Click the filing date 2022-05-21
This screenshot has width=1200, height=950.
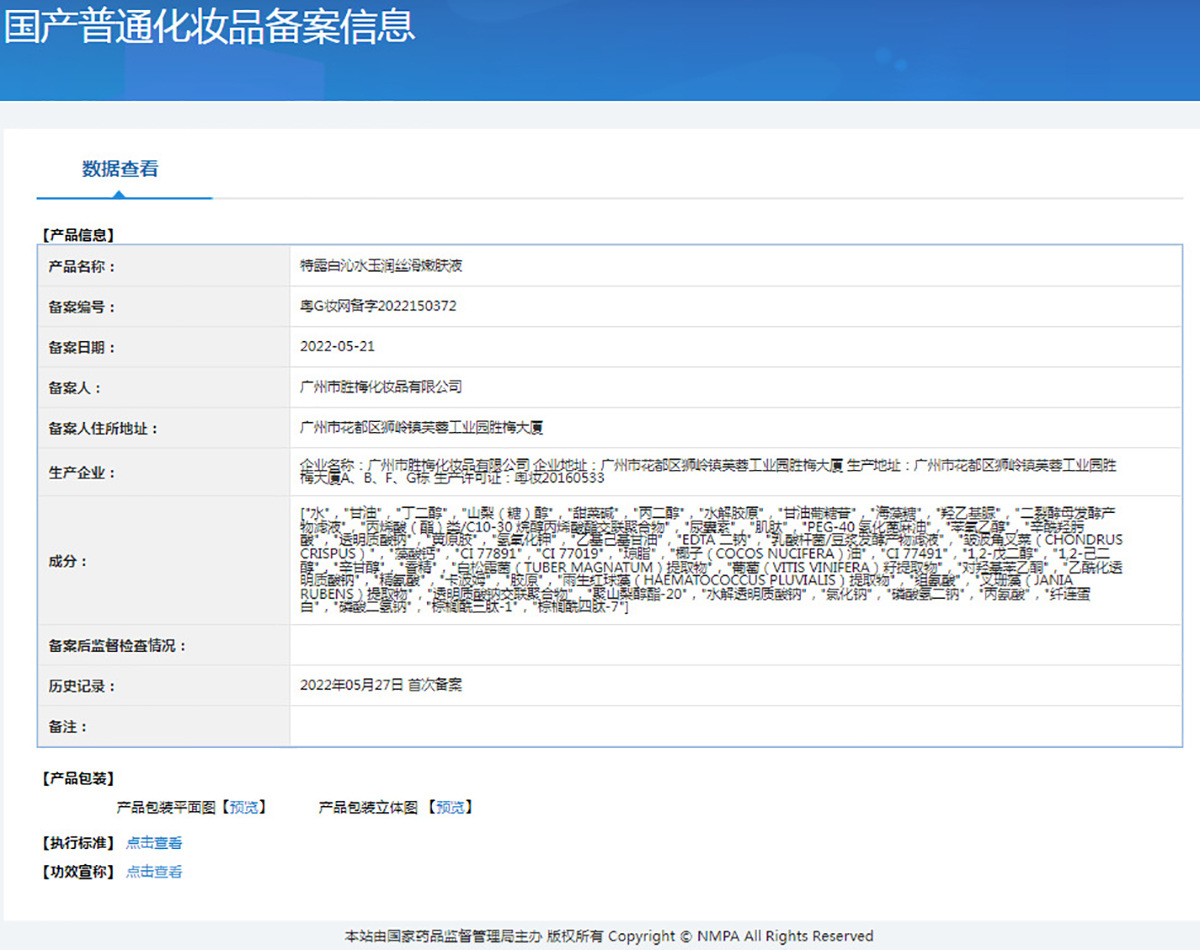click(x=337, y=347)
